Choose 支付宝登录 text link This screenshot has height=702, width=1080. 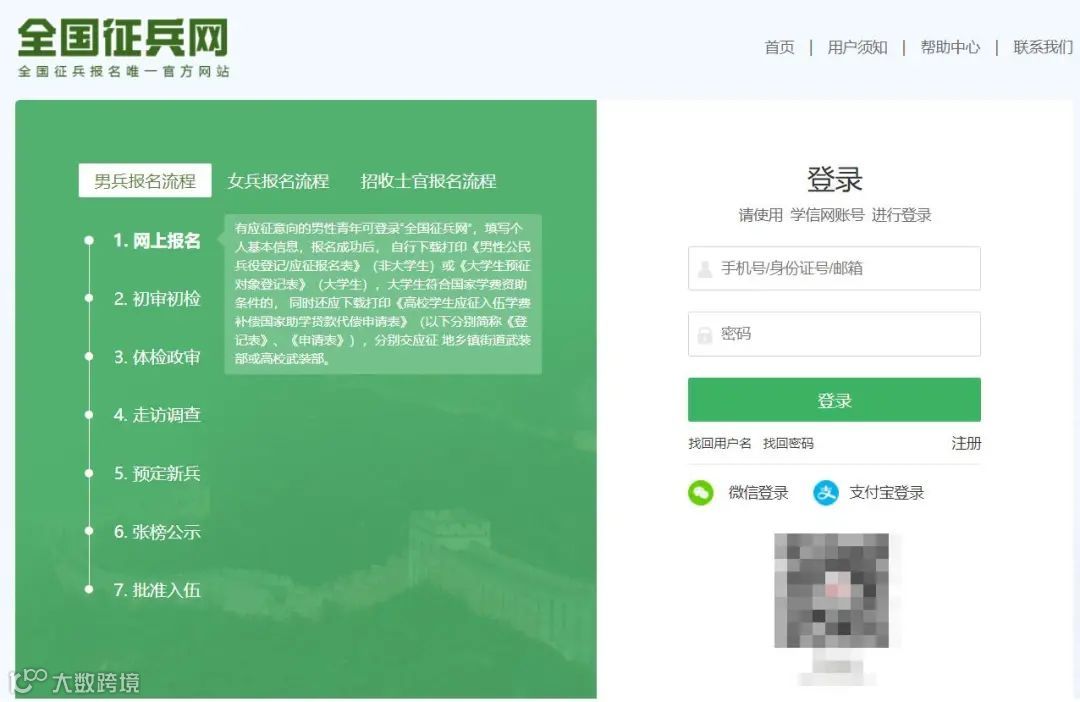(886, 493)
